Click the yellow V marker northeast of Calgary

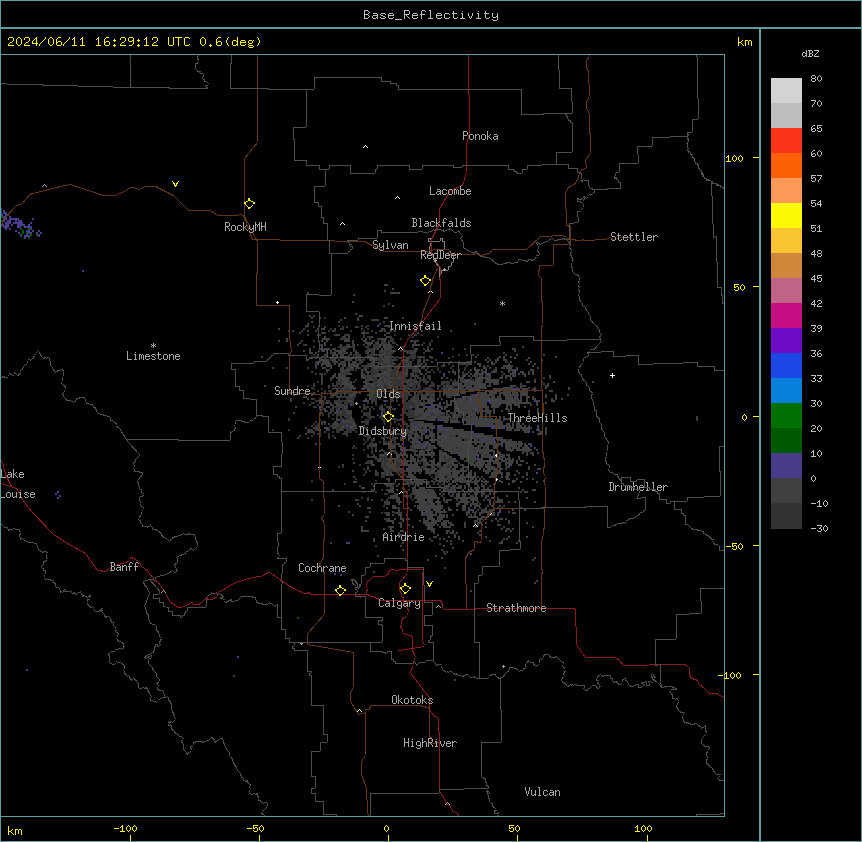(x=429, y=584)
